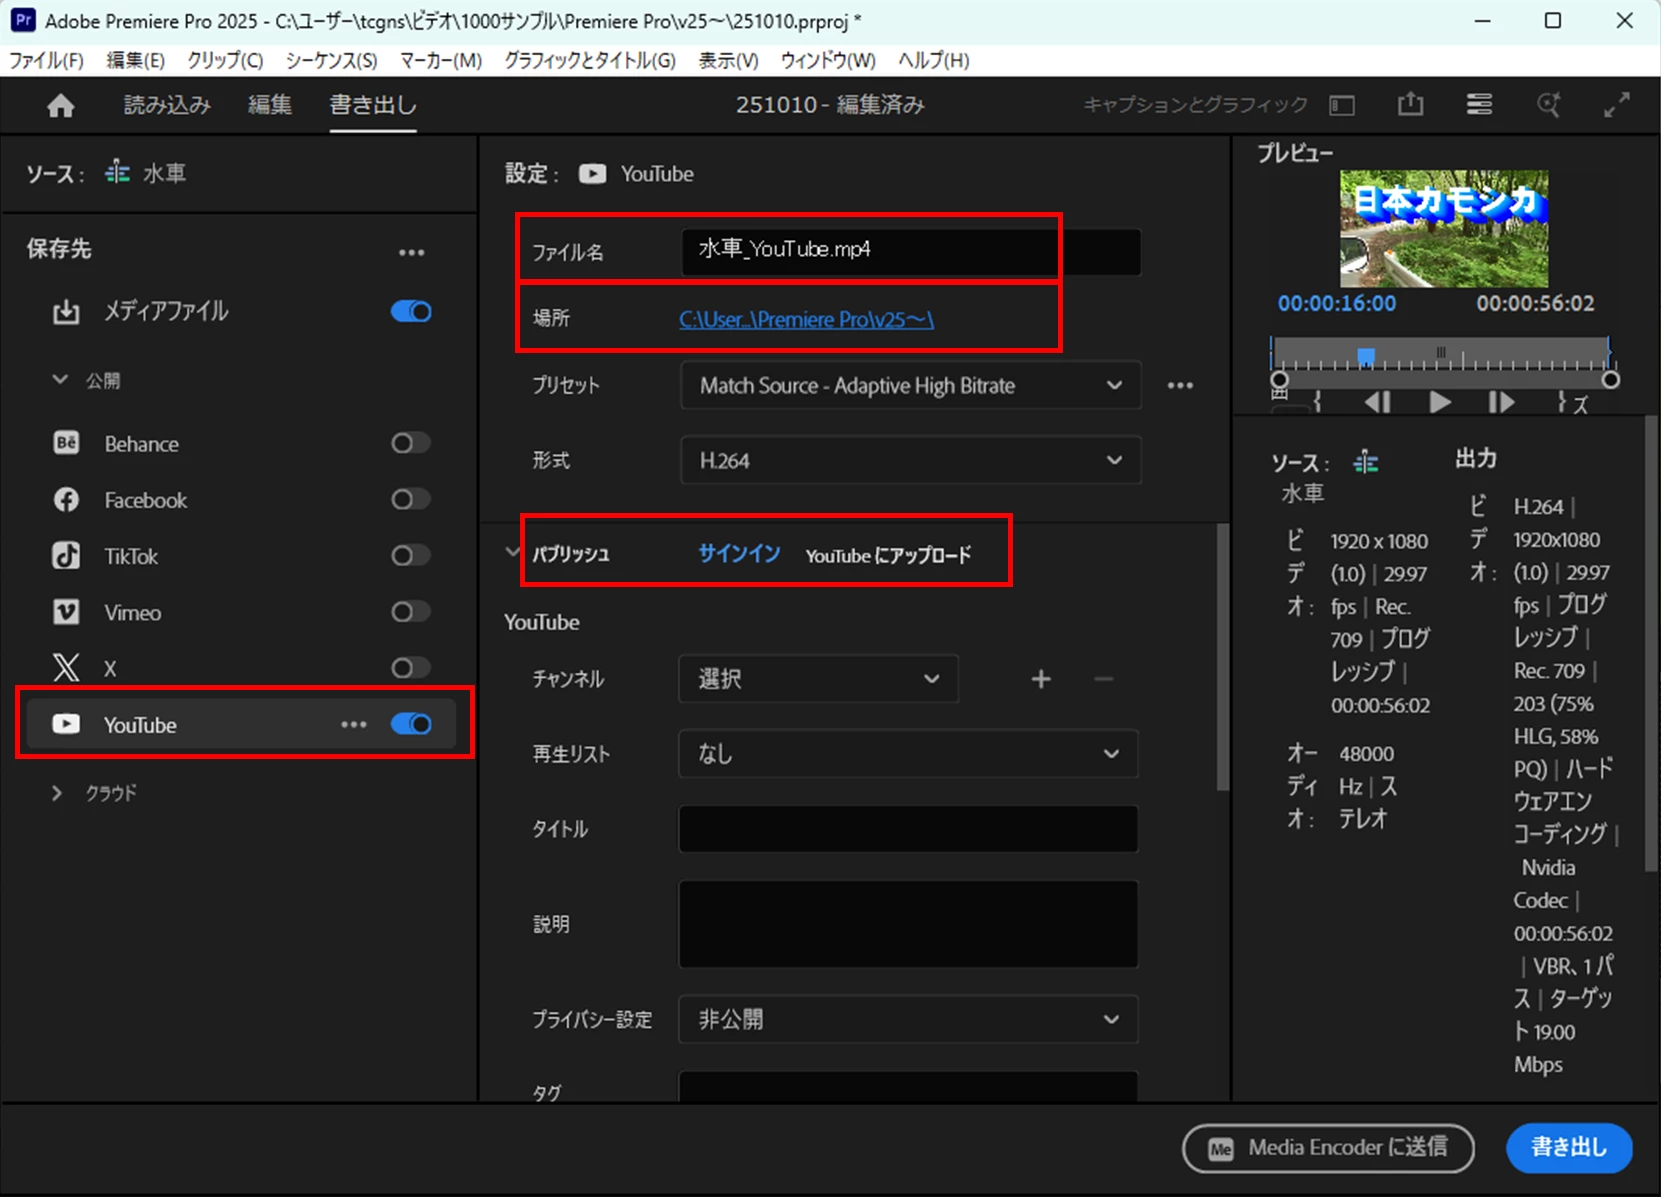Viewport: 1661px width, 1197px height.
Task: Click the 説明 description text box
Action: 908,924
